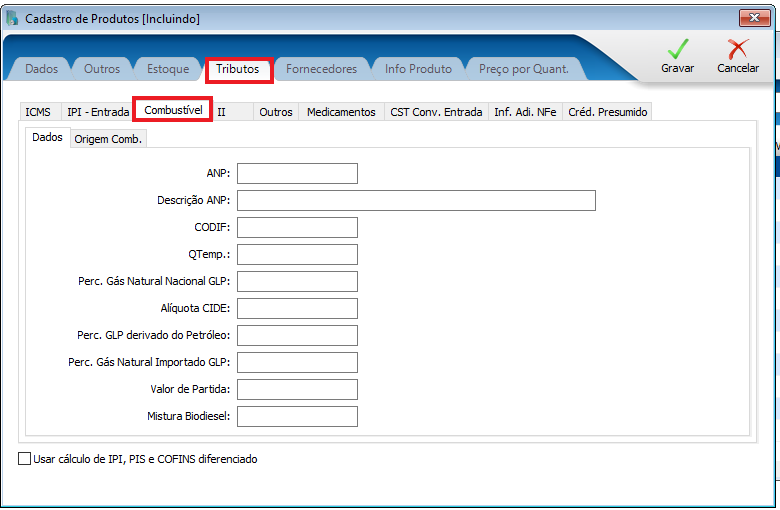Screen dimensions: 780x510
Task: Go to Preço por Quant. tab
Action: [523, 69]
